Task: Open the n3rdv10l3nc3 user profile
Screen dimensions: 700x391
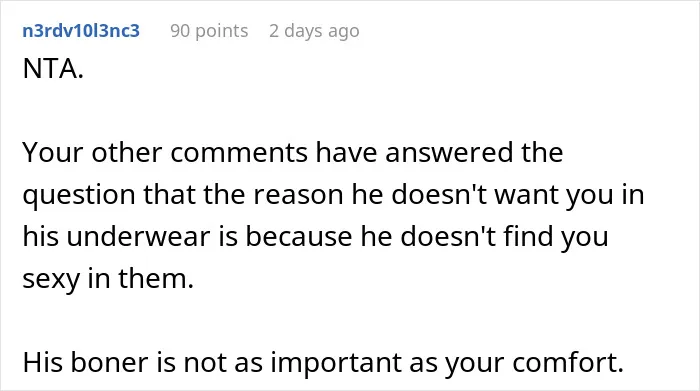Action: click(x=81, y=31)
